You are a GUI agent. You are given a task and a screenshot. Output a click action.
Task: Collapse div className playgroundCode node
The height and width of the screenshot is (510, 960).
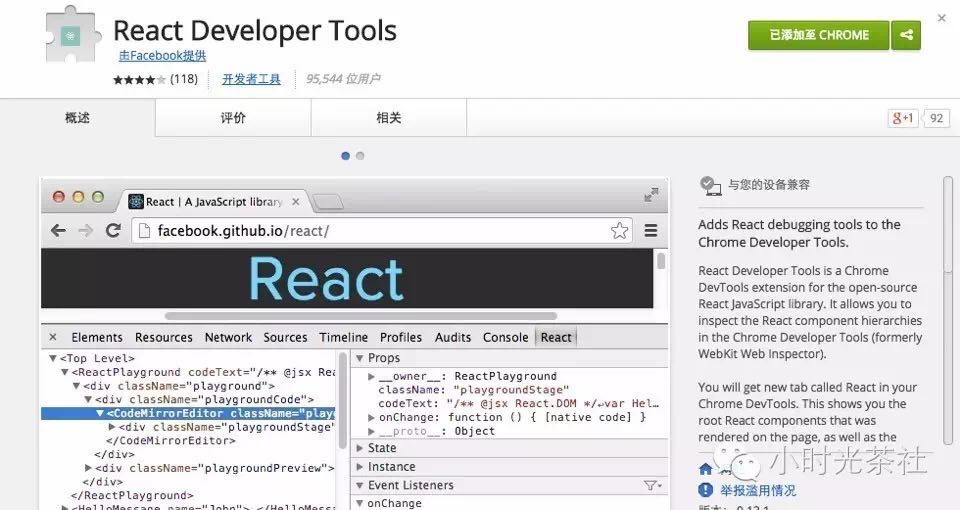coord(88,400)
